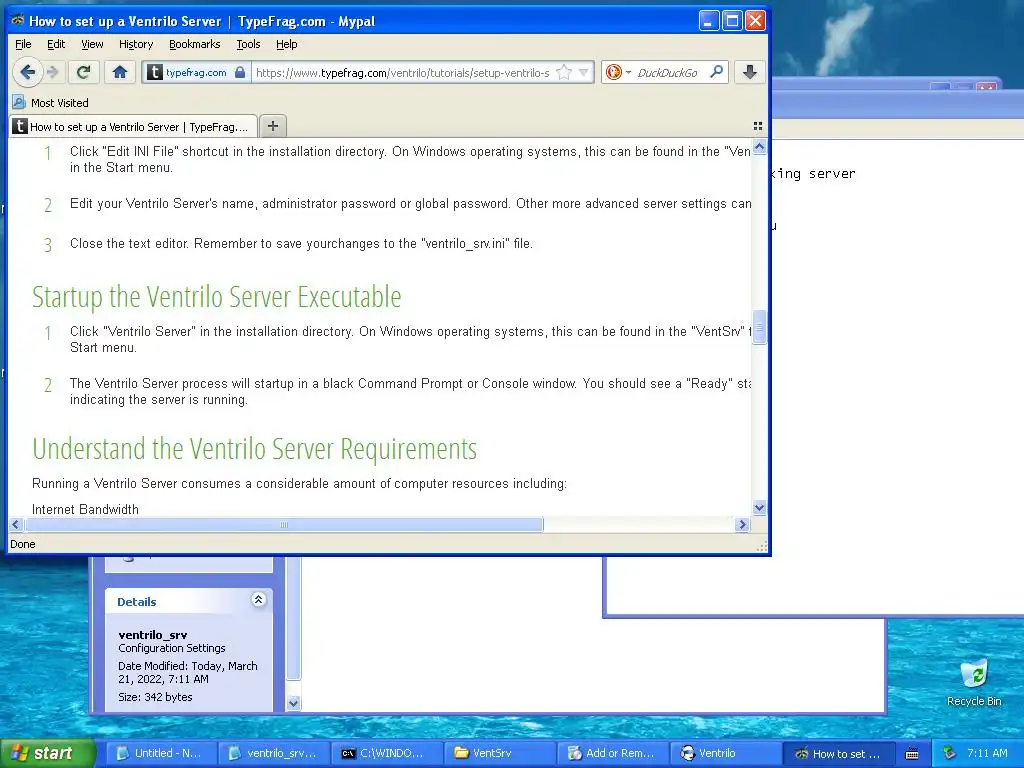Collapse the Details panel in VentSrv window
The width and height of the screenshot is (1024, 768).
coord(259,600)
